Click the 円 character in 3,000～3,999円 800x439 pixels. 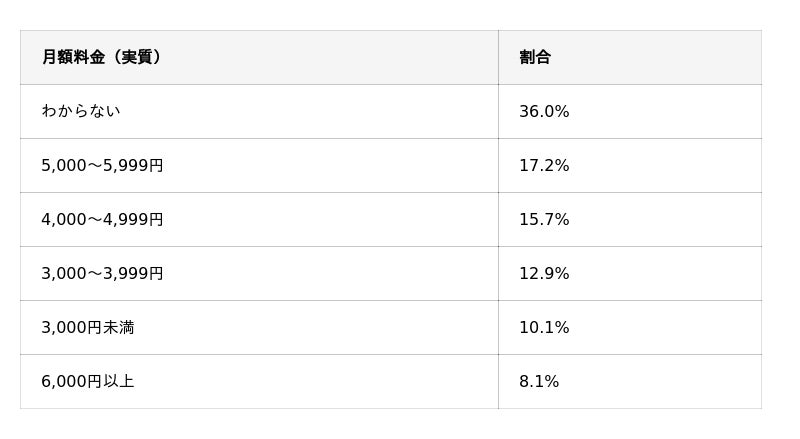coord(156,274)
